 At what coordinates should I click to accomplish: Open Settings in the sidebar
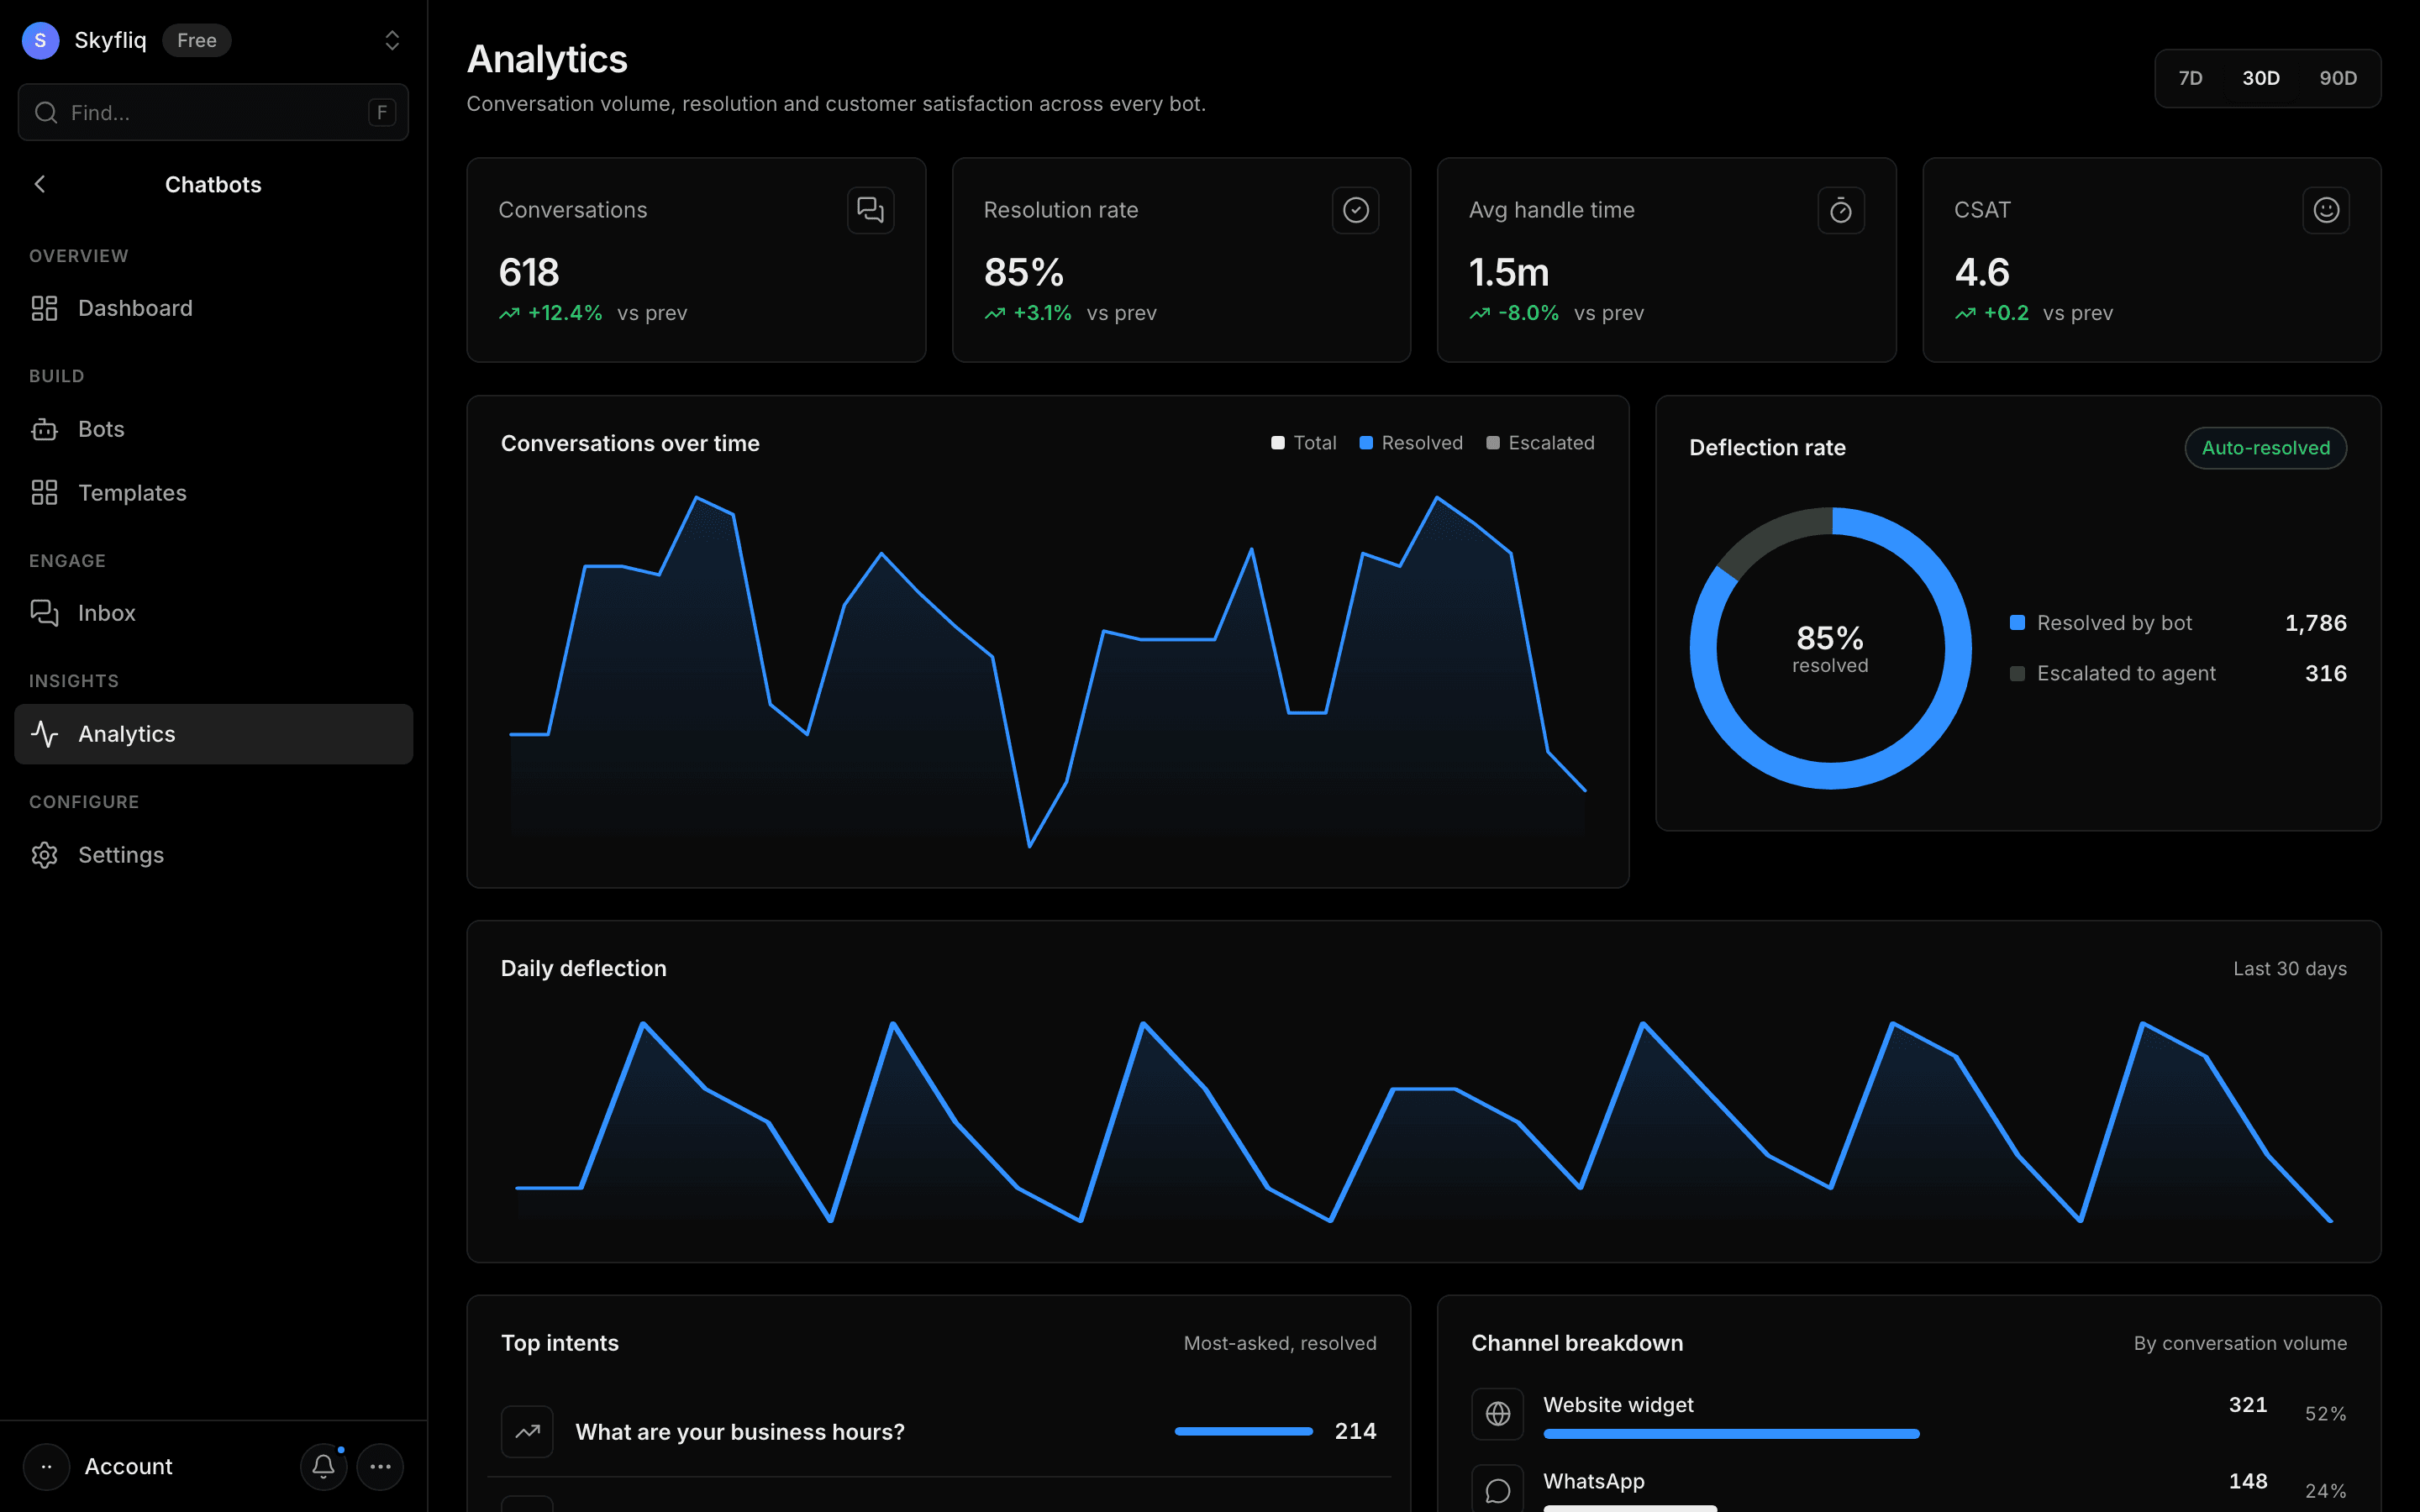pos(213,855)
